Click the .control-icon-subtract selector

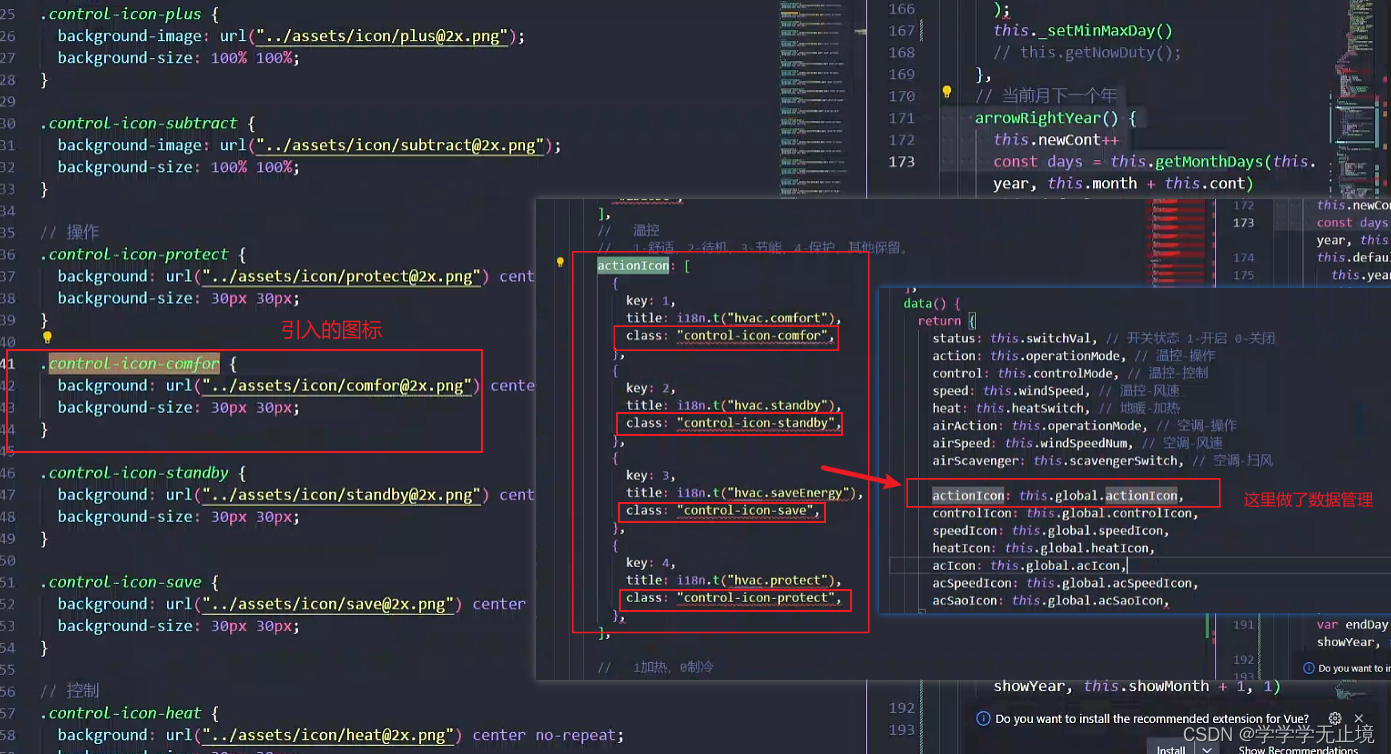tap(139, 123)
